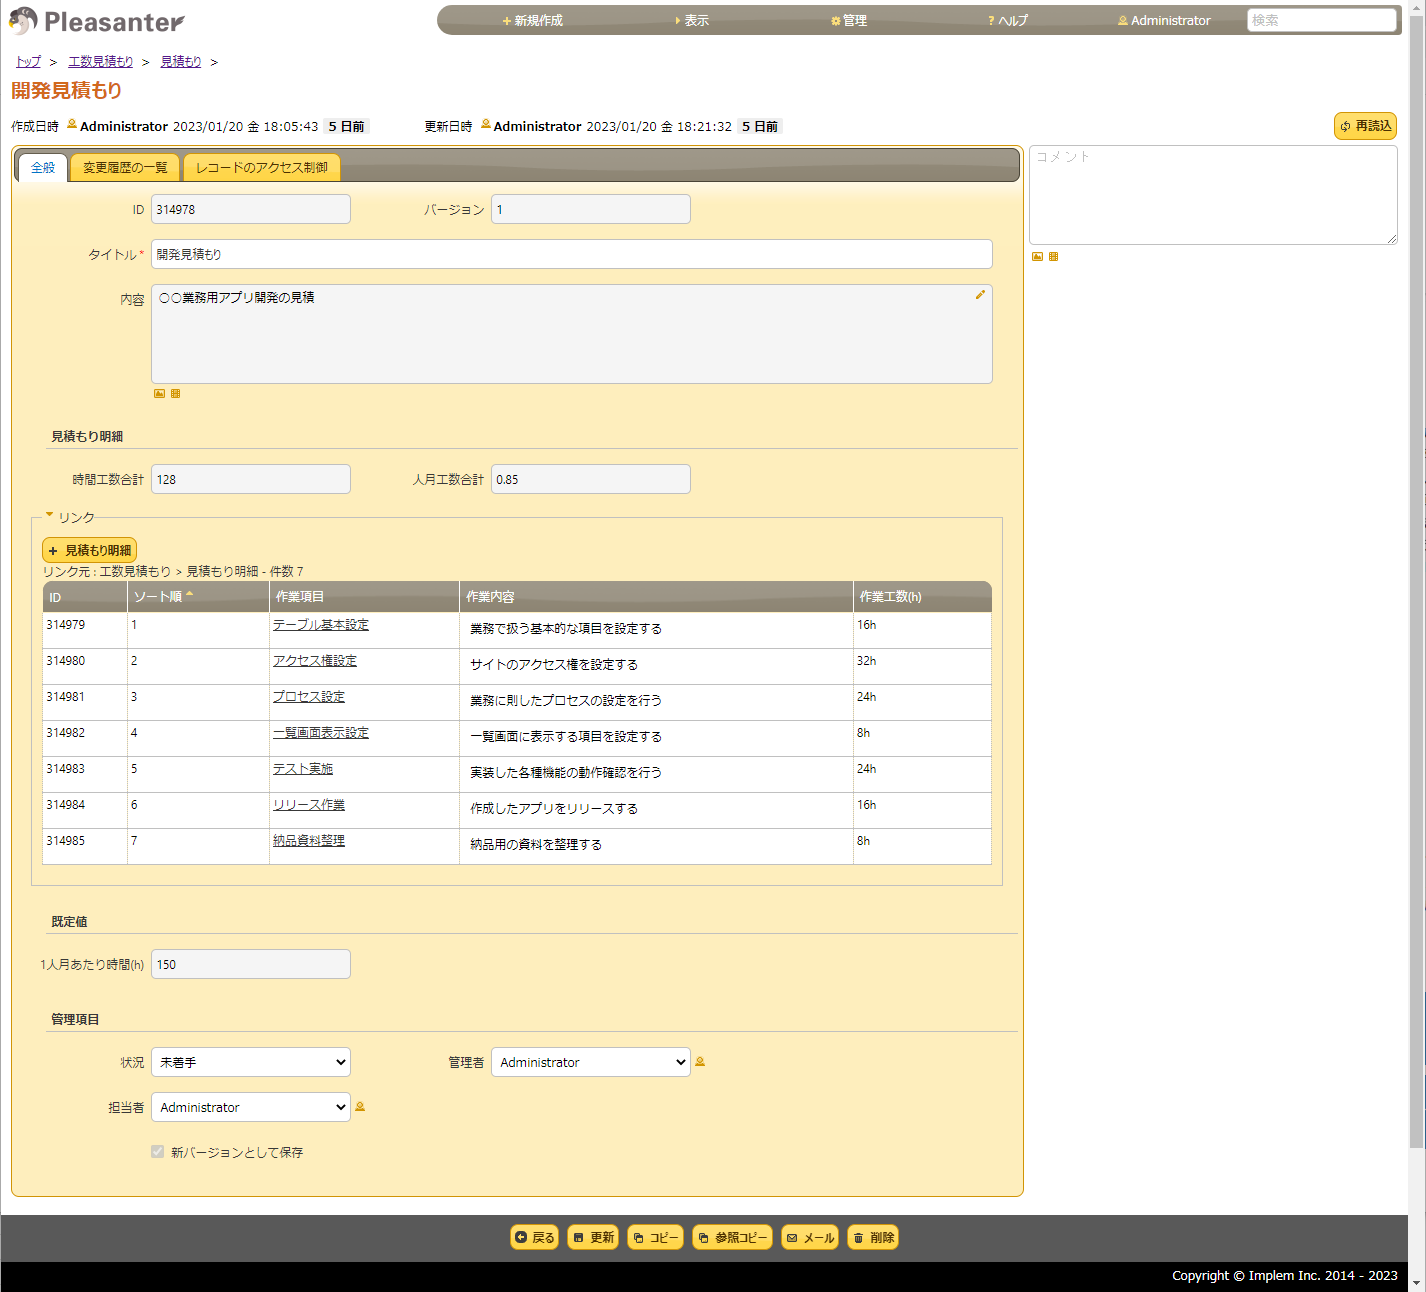Open the Administrator user menu

coord(1164,20)
